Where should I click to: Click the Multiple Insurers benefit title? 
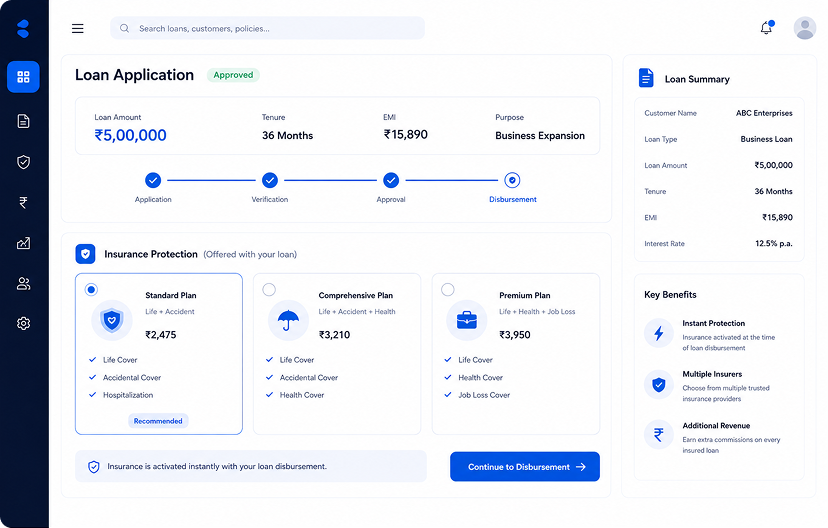[x=712, y=374]
